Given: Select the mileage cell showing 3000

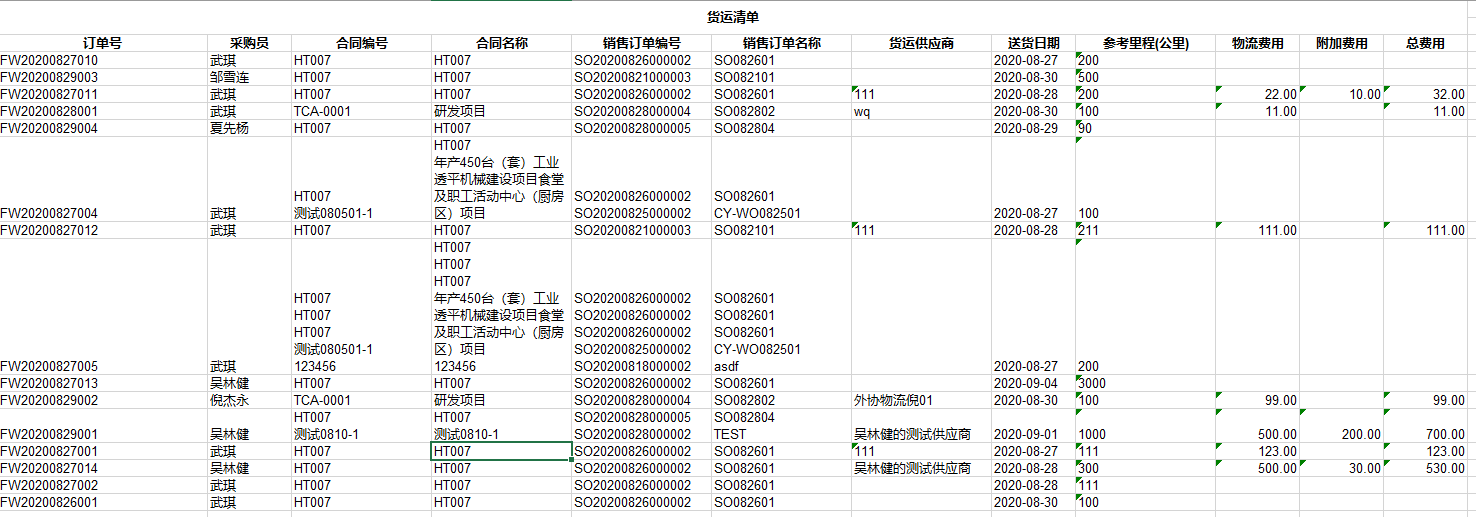Looking at the screenshot, I should (x=1092, y=383).
